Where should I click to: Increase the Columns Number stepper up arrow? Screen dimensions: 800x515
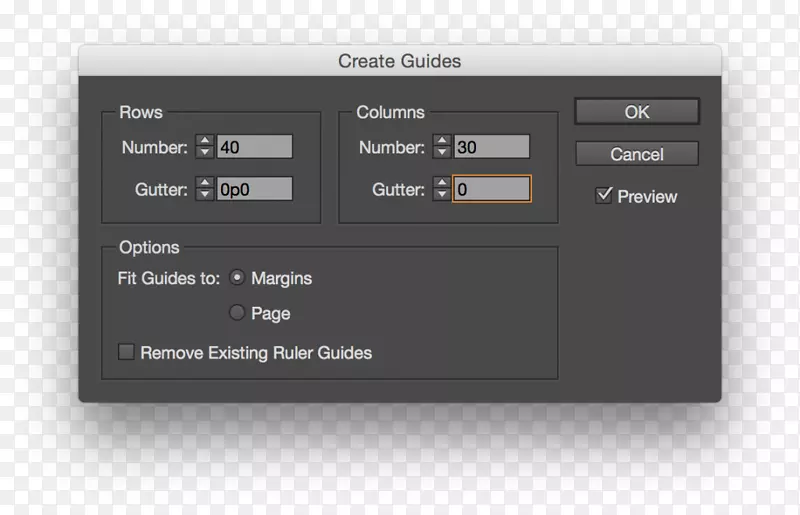click(442, 141)
